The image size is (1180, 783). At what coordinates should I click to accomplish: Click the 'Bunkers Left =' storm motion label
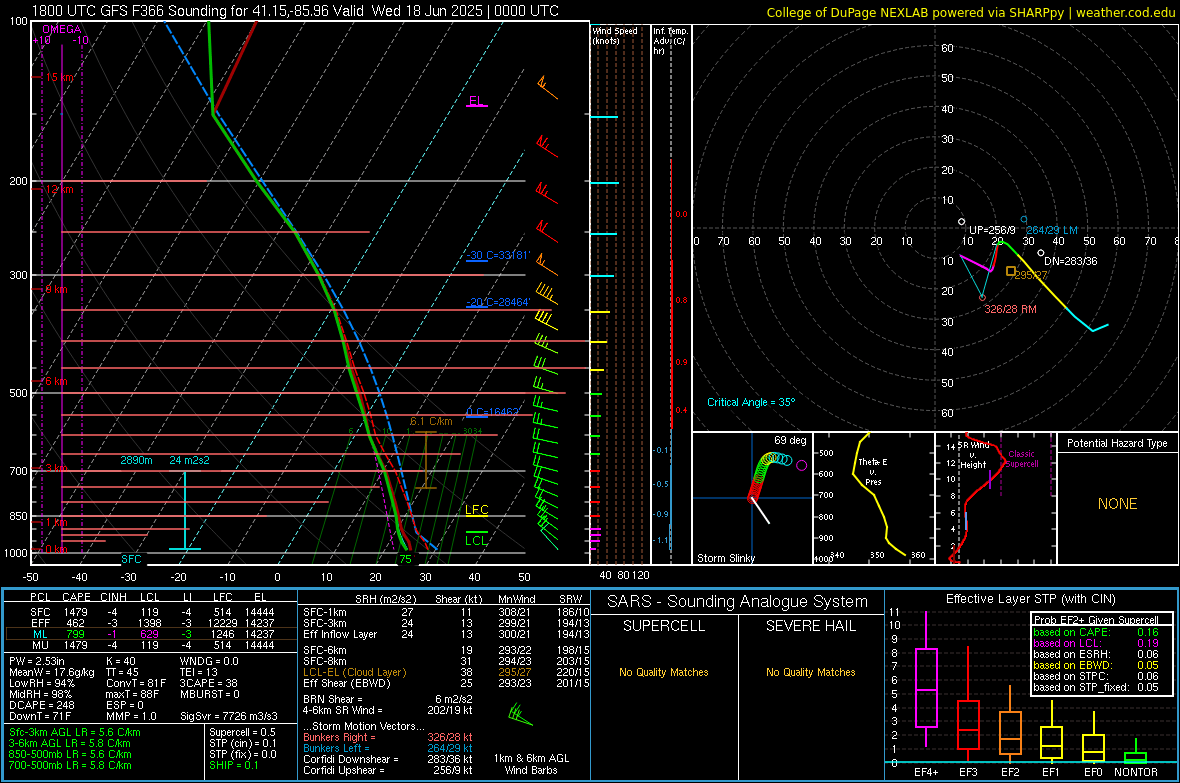(336, 748)
